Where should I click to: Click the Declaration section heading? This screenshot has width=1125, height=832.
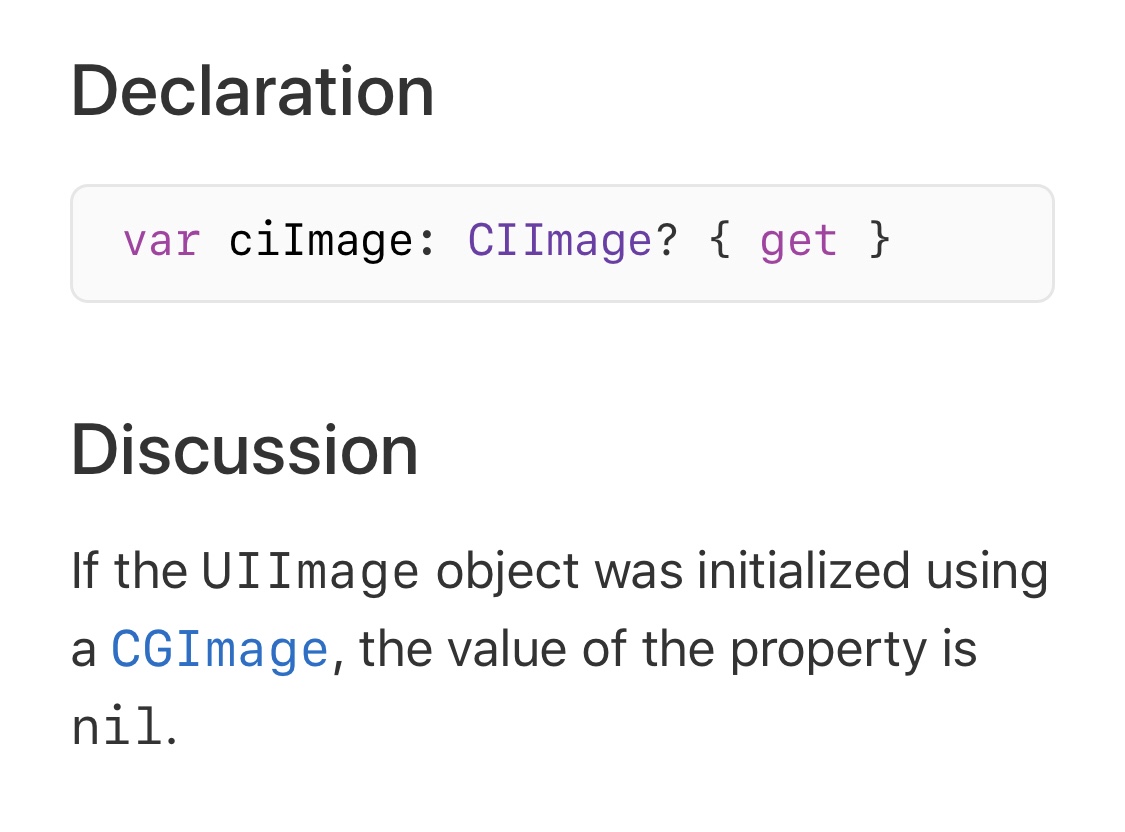tap(253, 91)
